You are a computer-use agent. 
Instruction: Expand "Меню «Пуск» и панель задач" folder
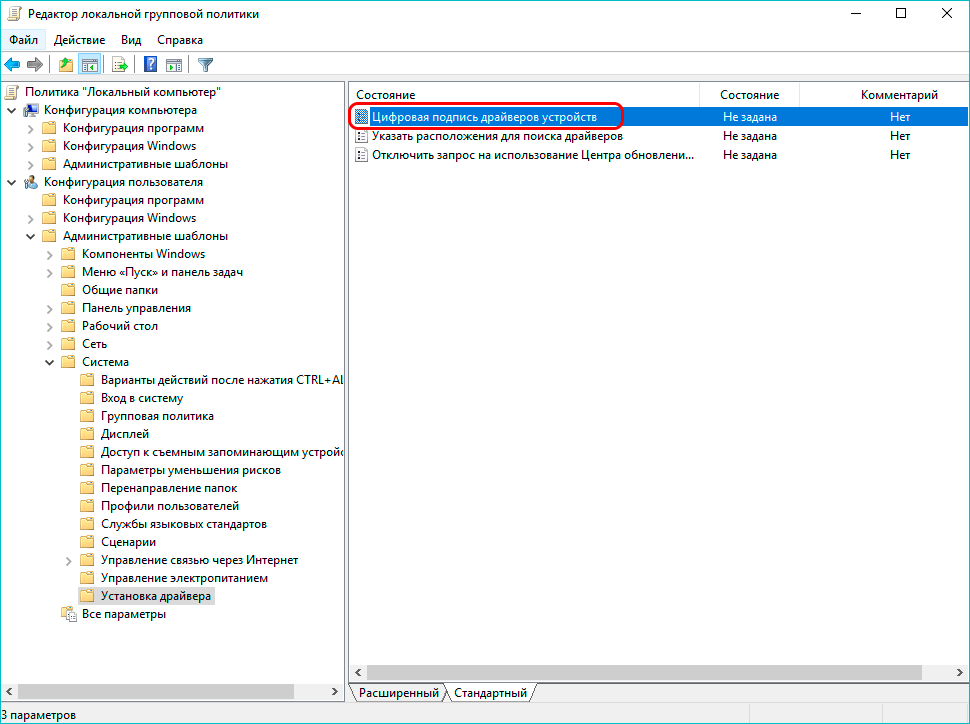[x=50, y=272]
